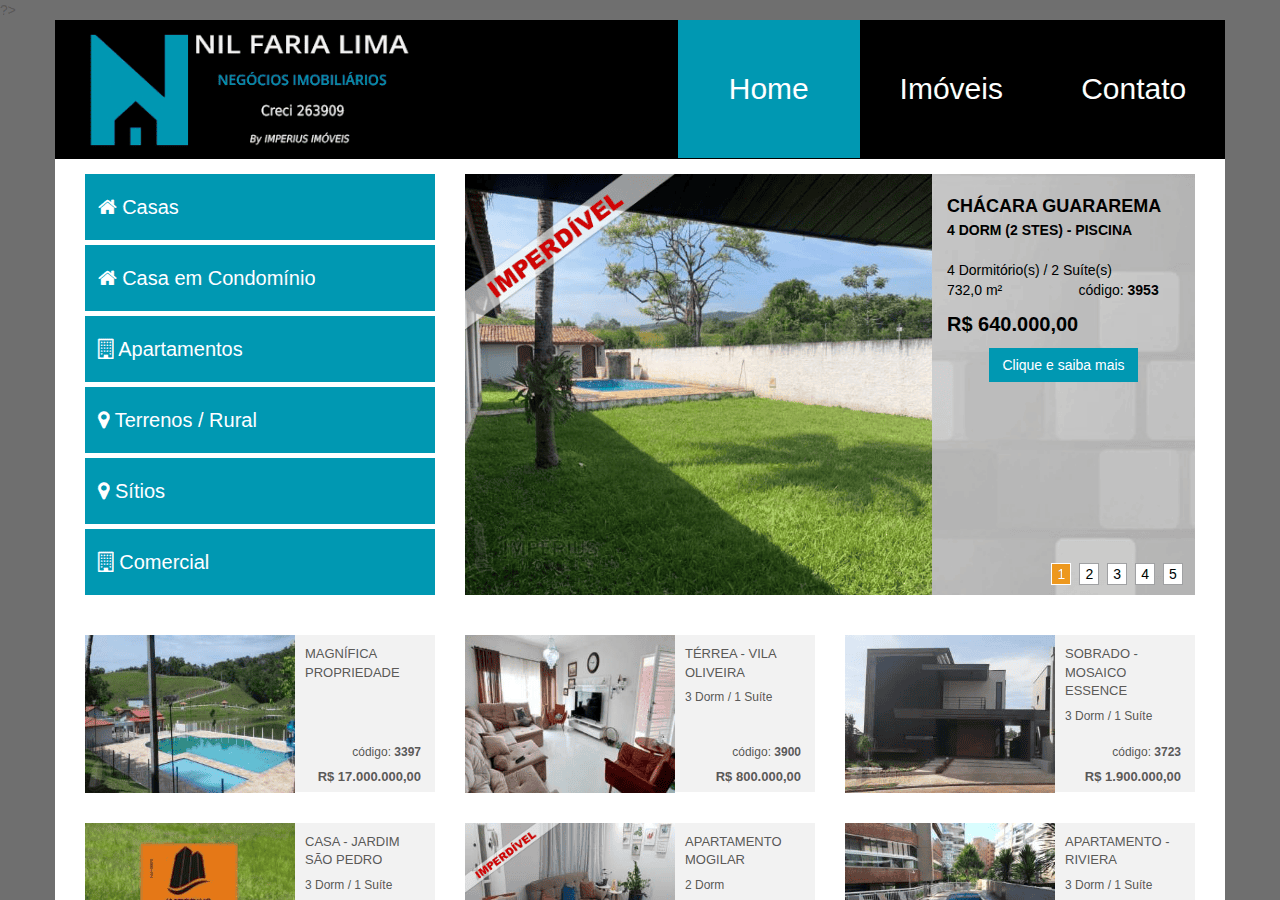Click the código 3900 label
This screenshot has width=1280, height=900.
[766, 752]
